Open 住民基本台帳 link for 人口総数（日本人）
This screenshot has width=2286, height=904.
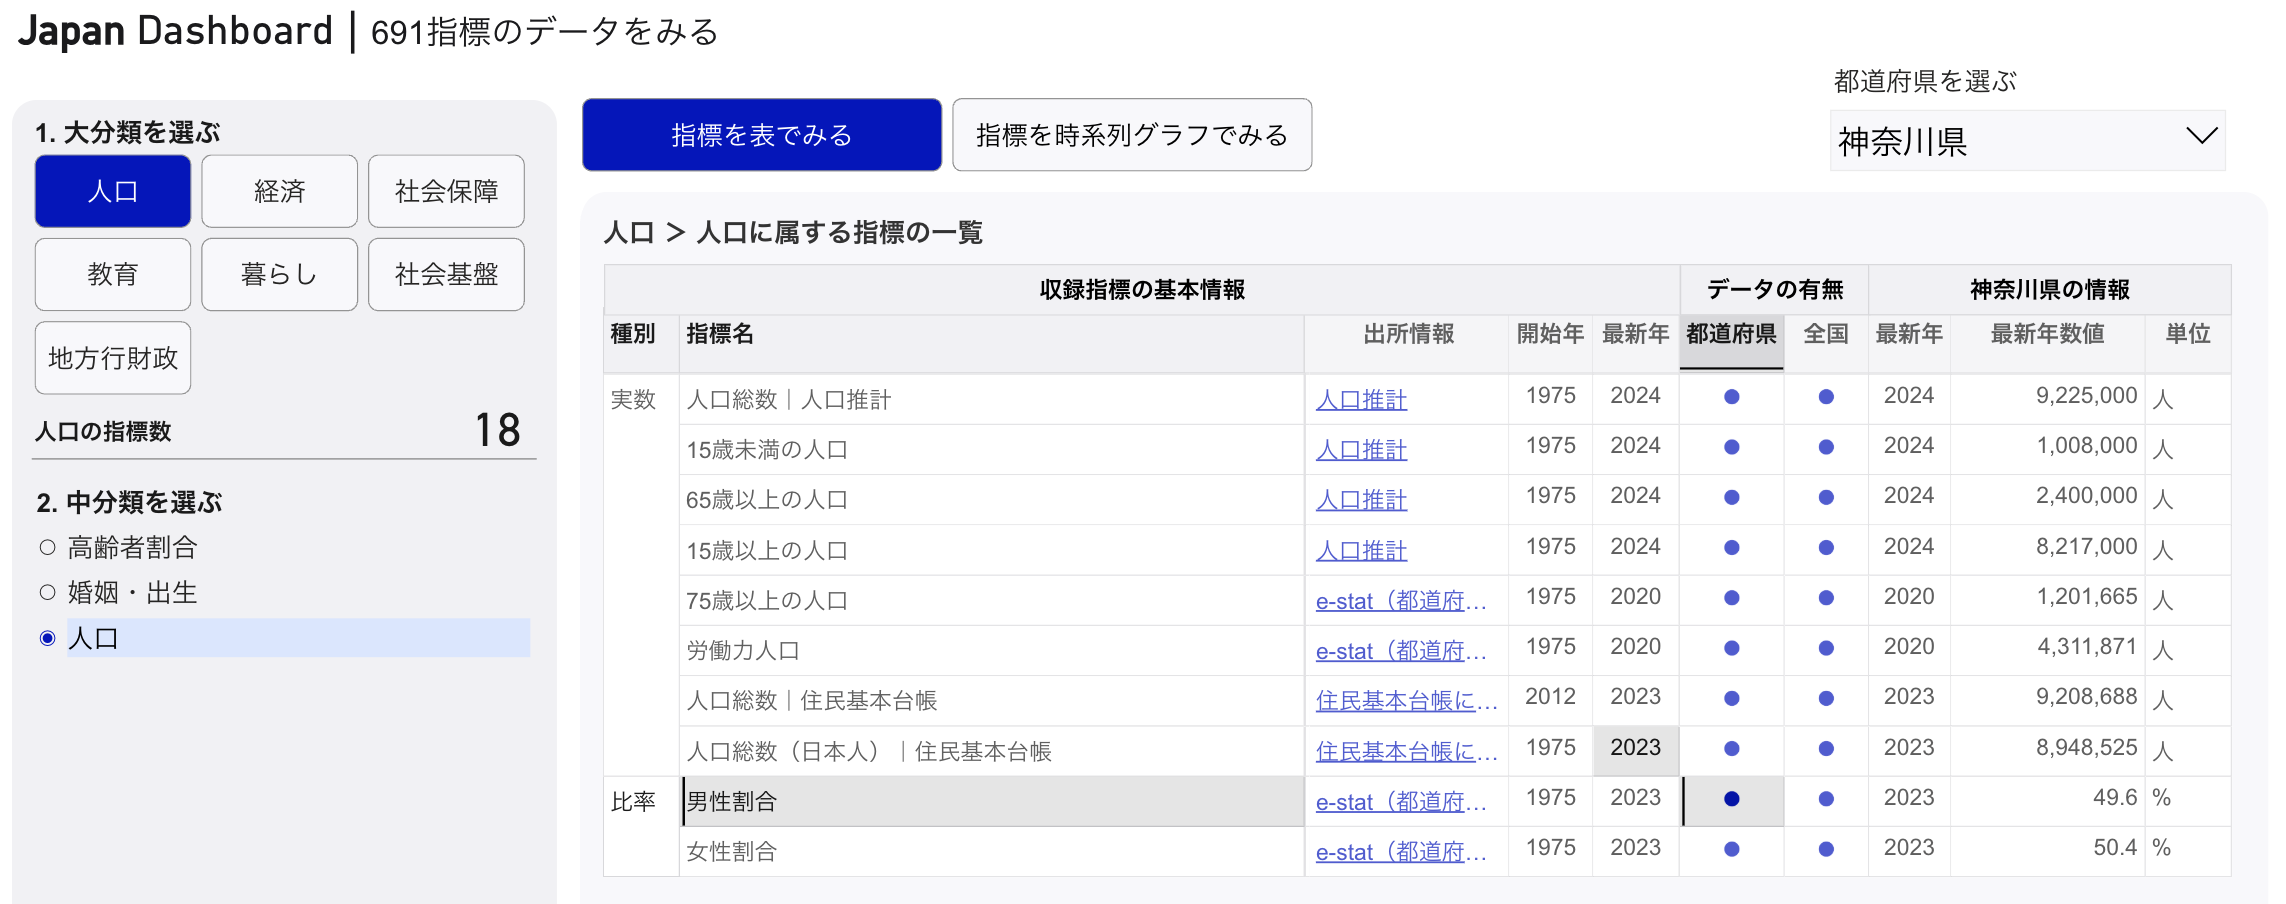click(1406, 752)
